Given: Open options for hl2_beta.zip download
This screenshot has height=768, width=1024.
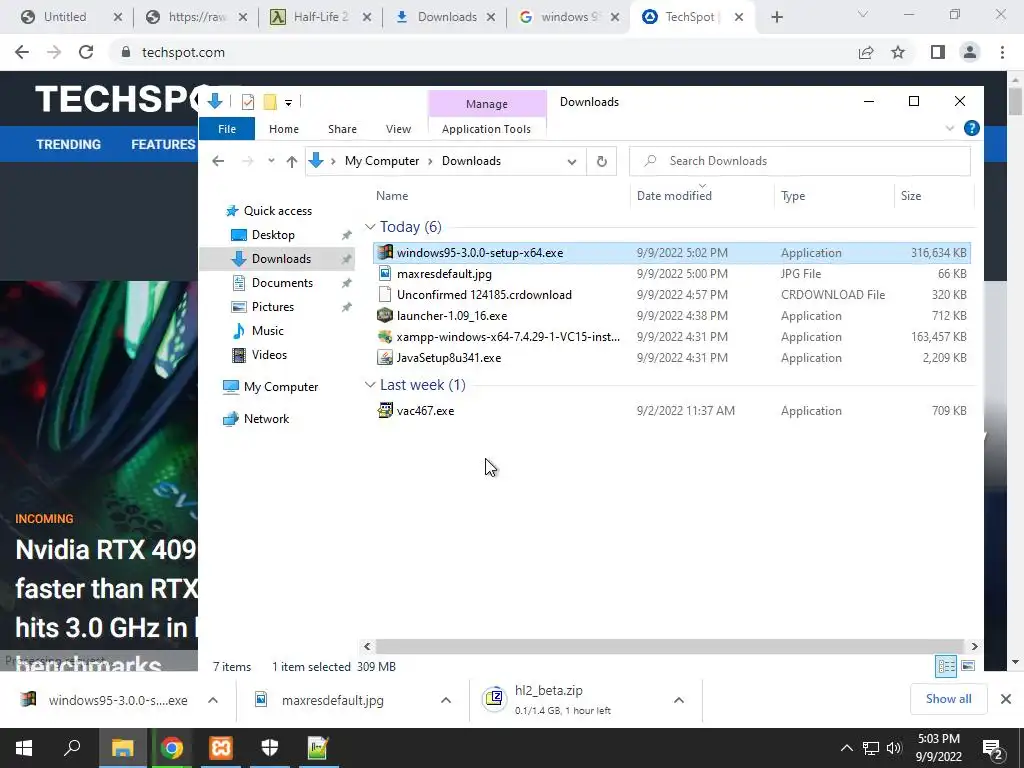Looking at the screenshot, I should [x=679, y=700].
